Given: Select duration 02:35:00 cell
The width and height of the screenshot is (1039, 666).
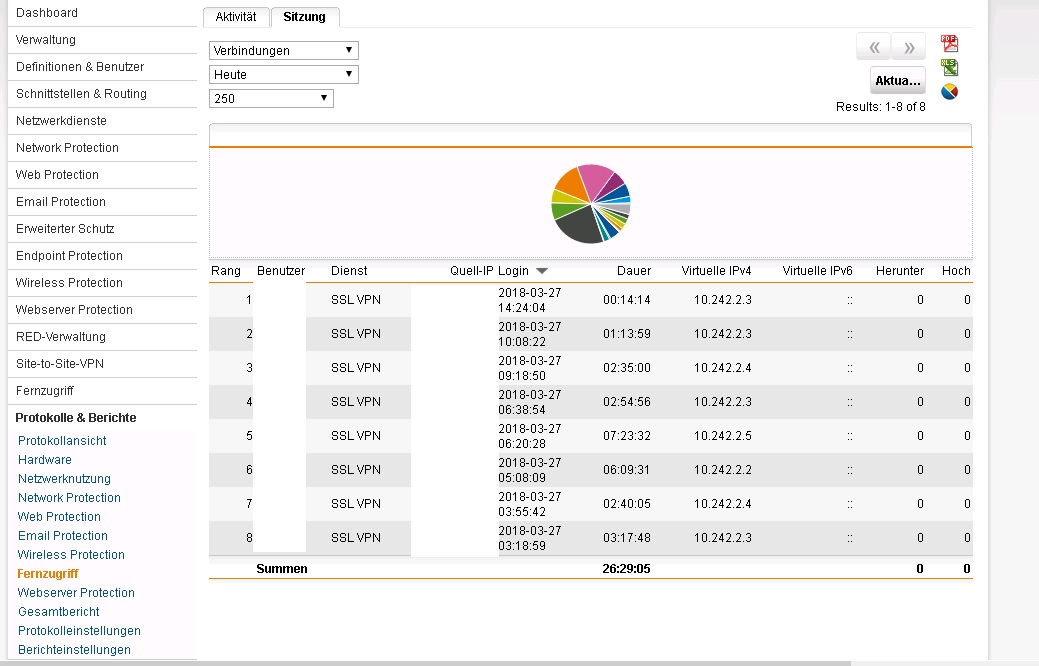Looking at the screenshot, I should (x=627, y=368).
